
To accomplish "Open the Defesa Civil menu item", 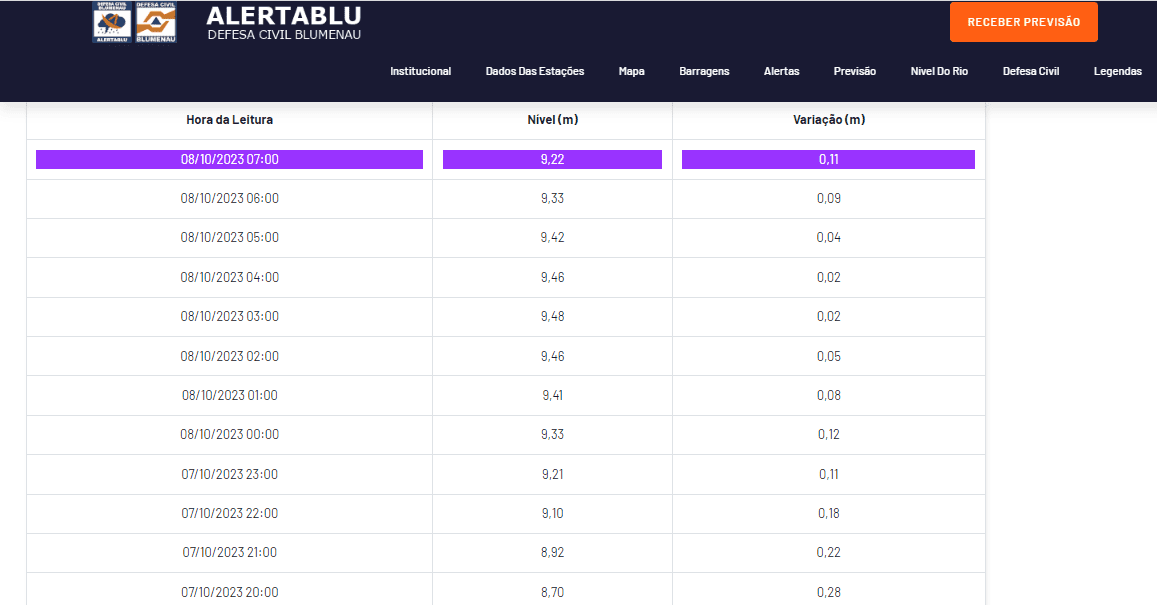I will 1031,71.
